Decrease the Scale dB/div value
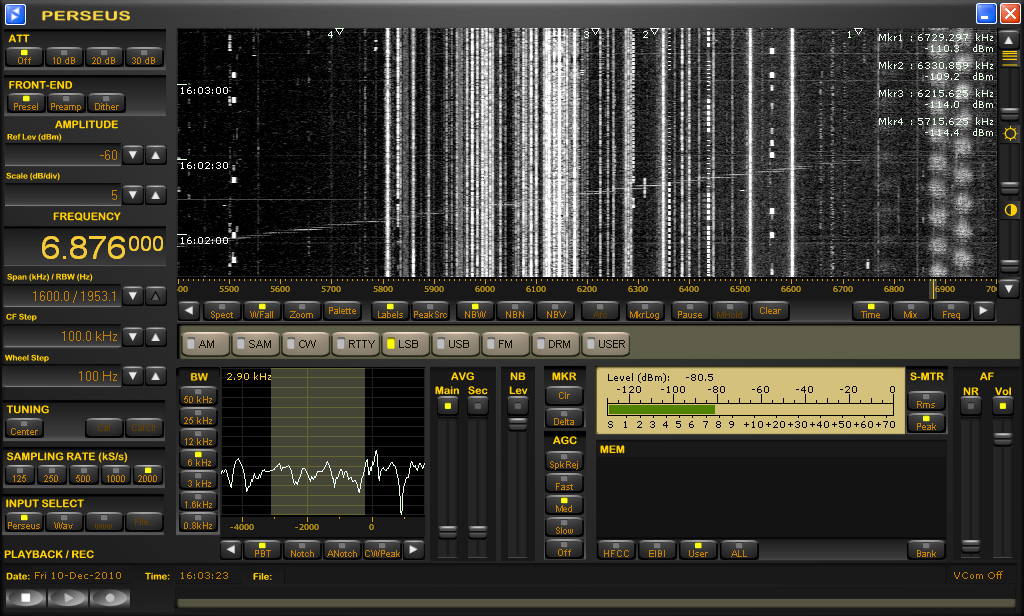The height and width of the screenshot is (616, 1024). coord(133,195)
